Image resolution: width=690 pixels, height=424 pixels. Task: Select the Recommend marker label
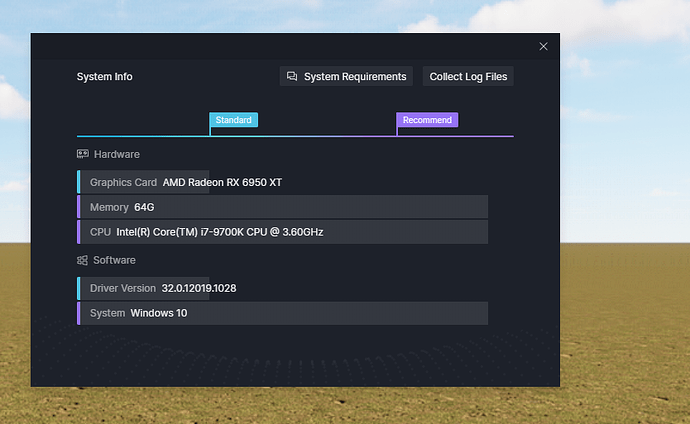(x=427, y=120)
